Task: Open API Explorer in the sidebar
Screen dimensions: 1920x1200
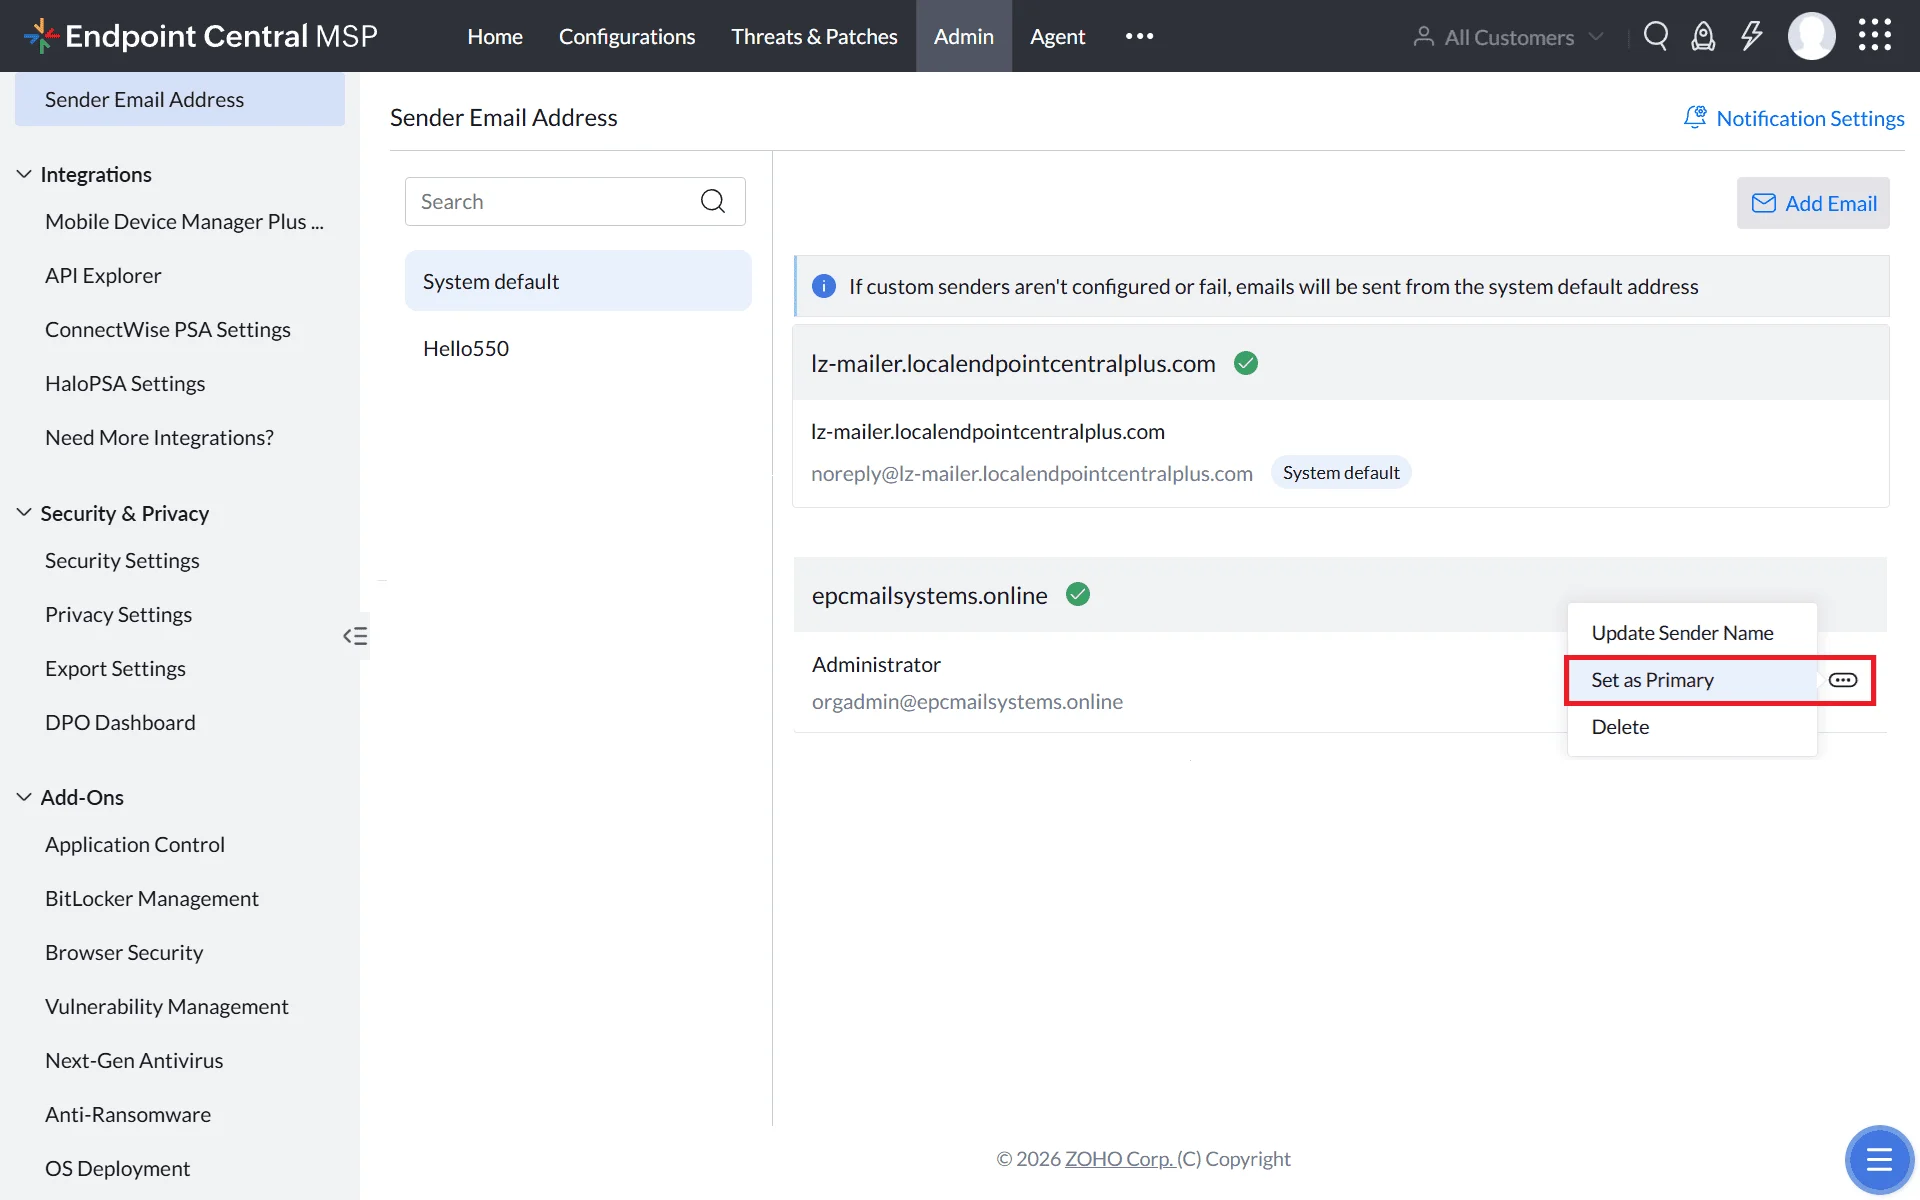Action: [103, 275]
